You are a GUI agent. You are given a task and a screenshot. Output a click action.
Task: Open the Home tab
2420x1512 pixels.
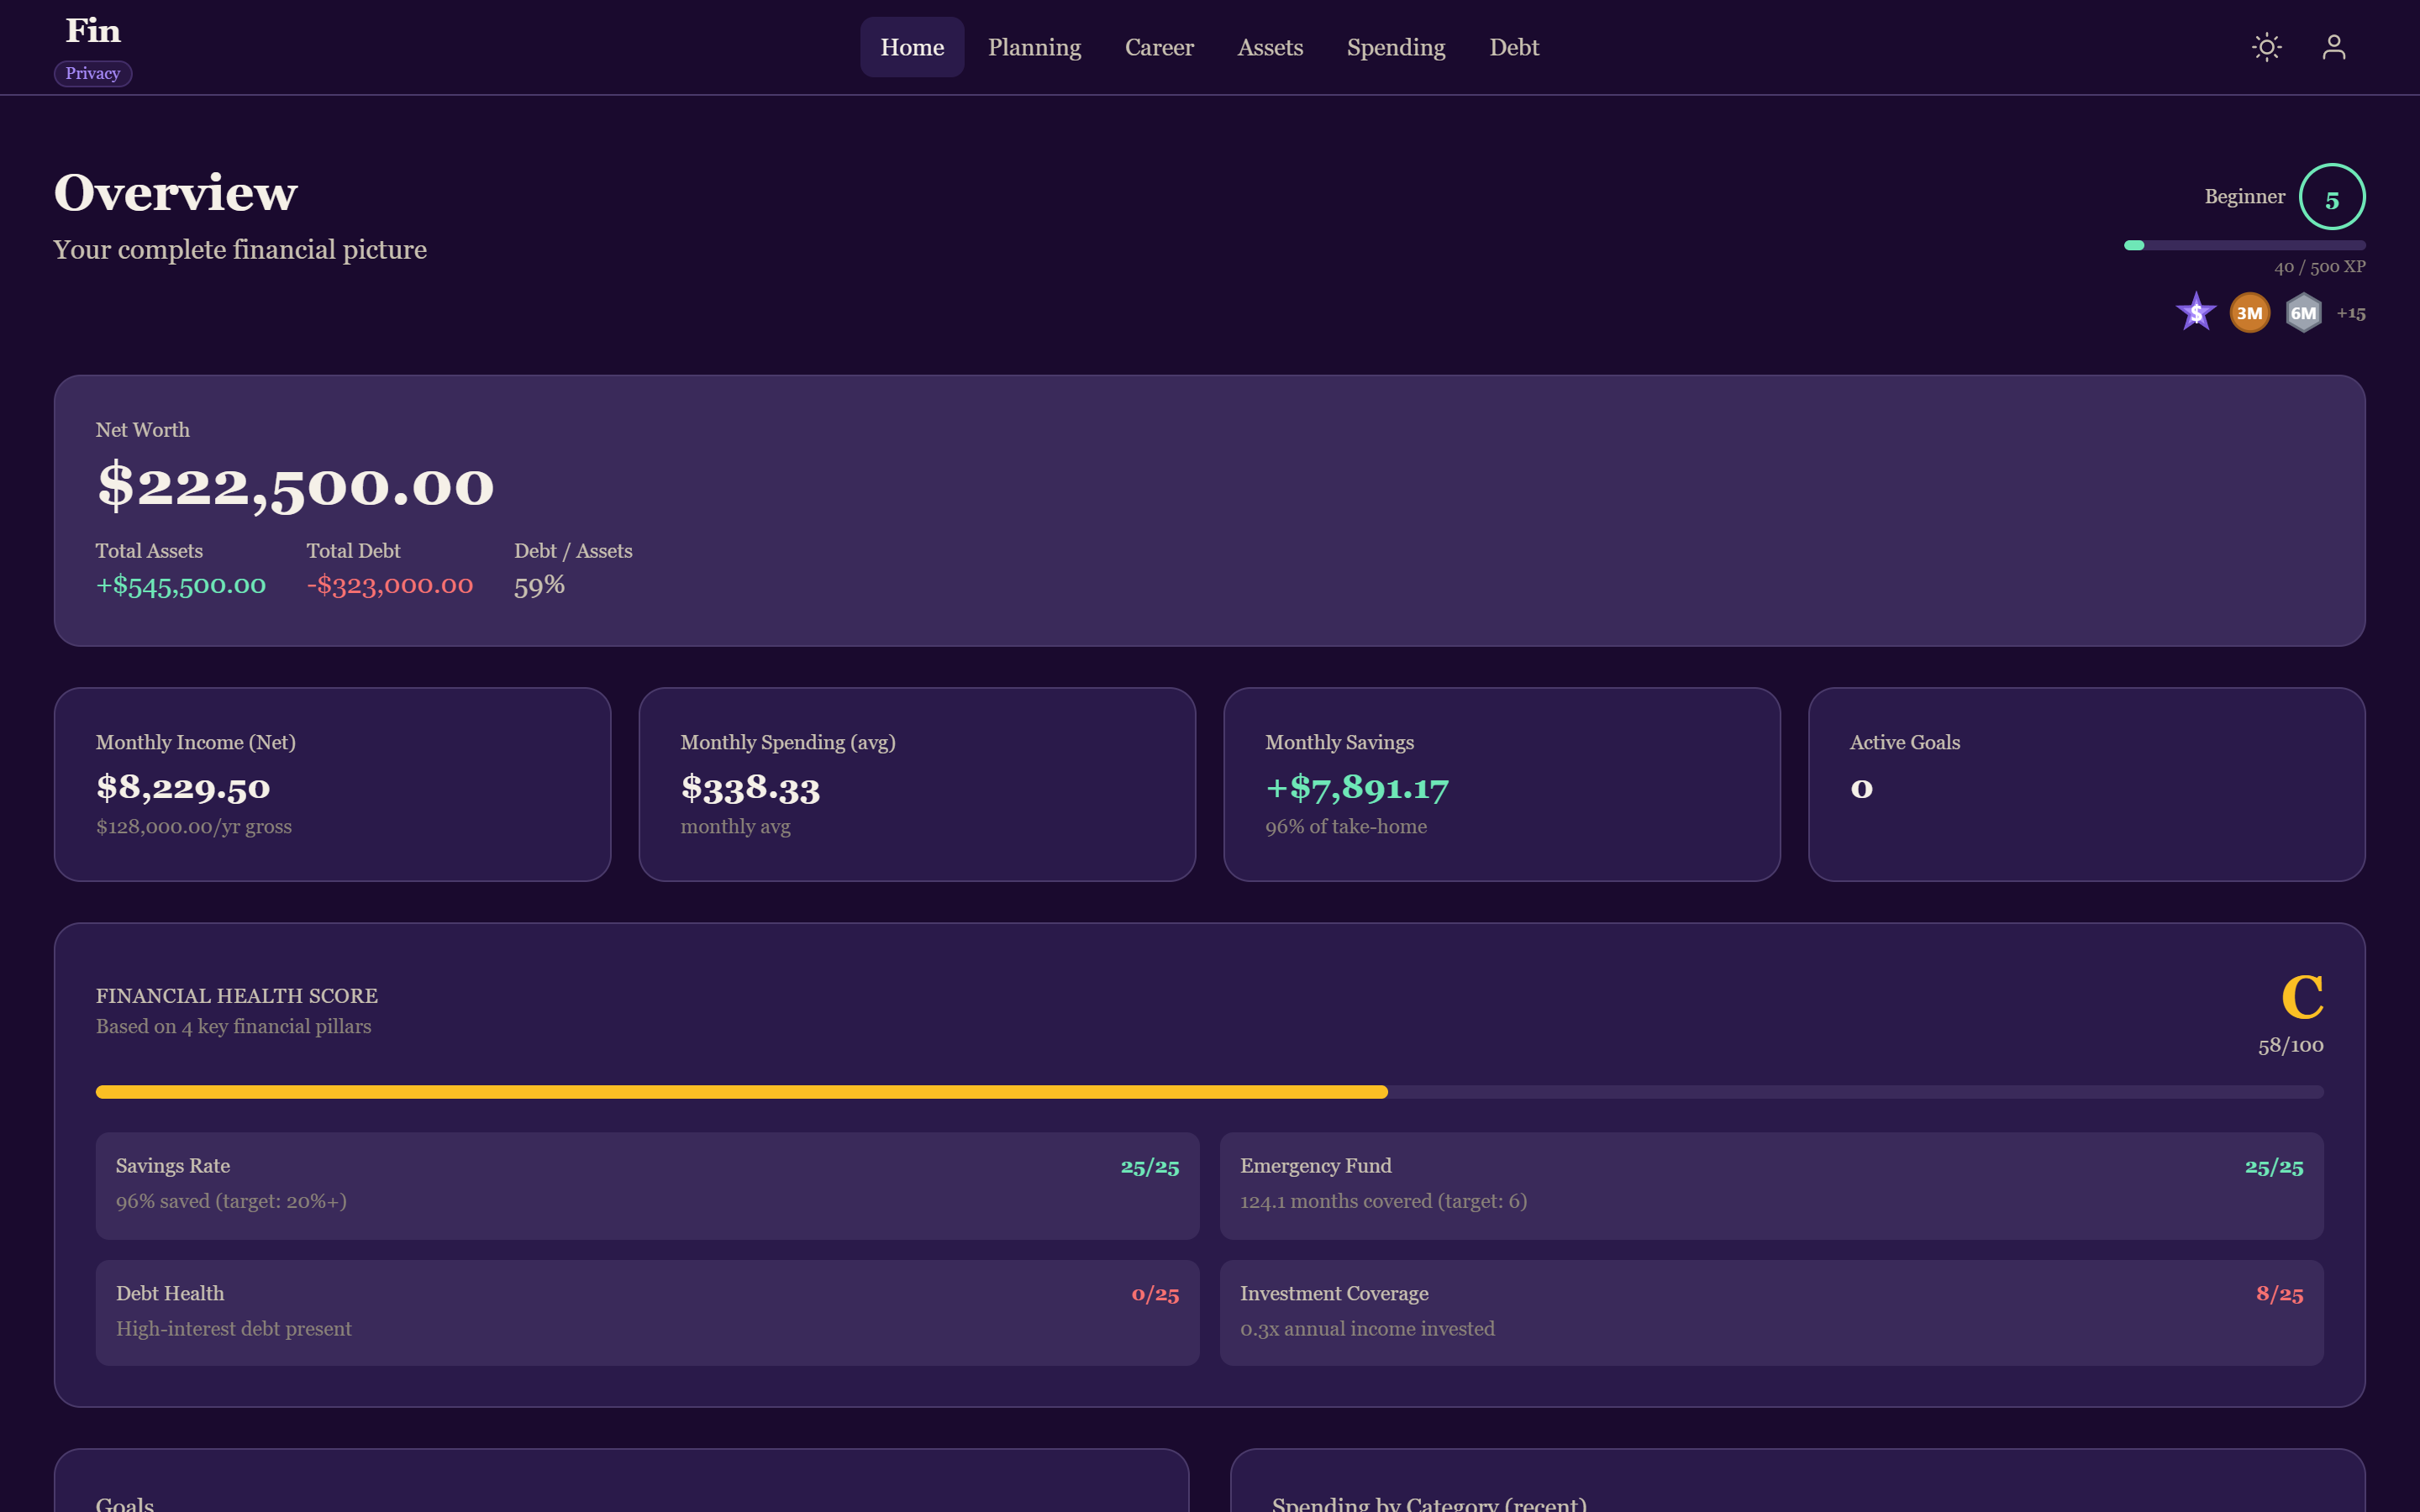pos(912,47)
